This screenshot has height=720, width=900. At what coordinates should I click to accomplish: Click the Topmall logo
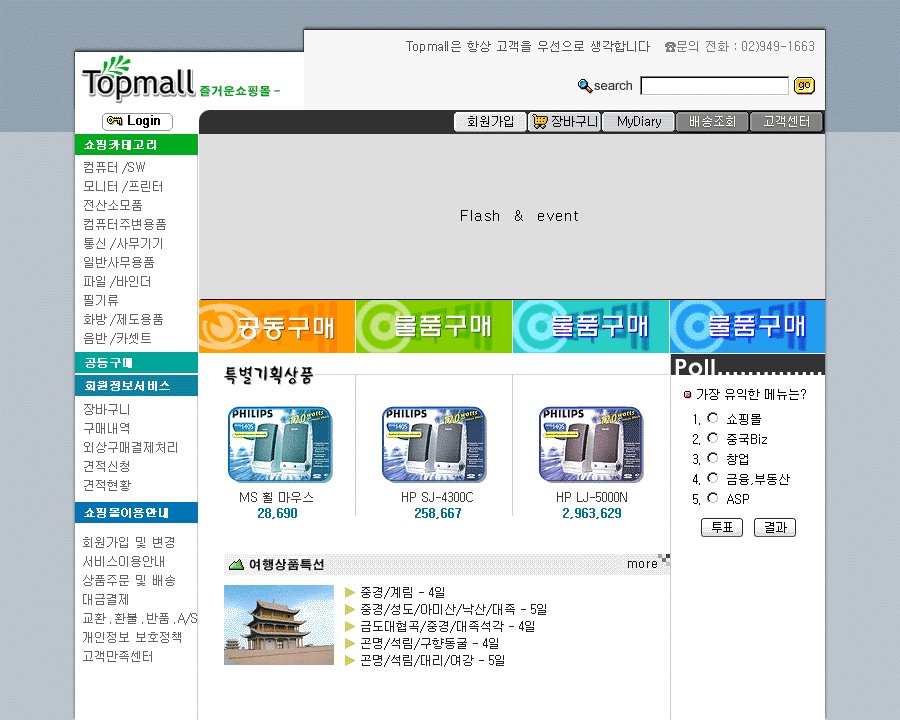tap(138, 80)
